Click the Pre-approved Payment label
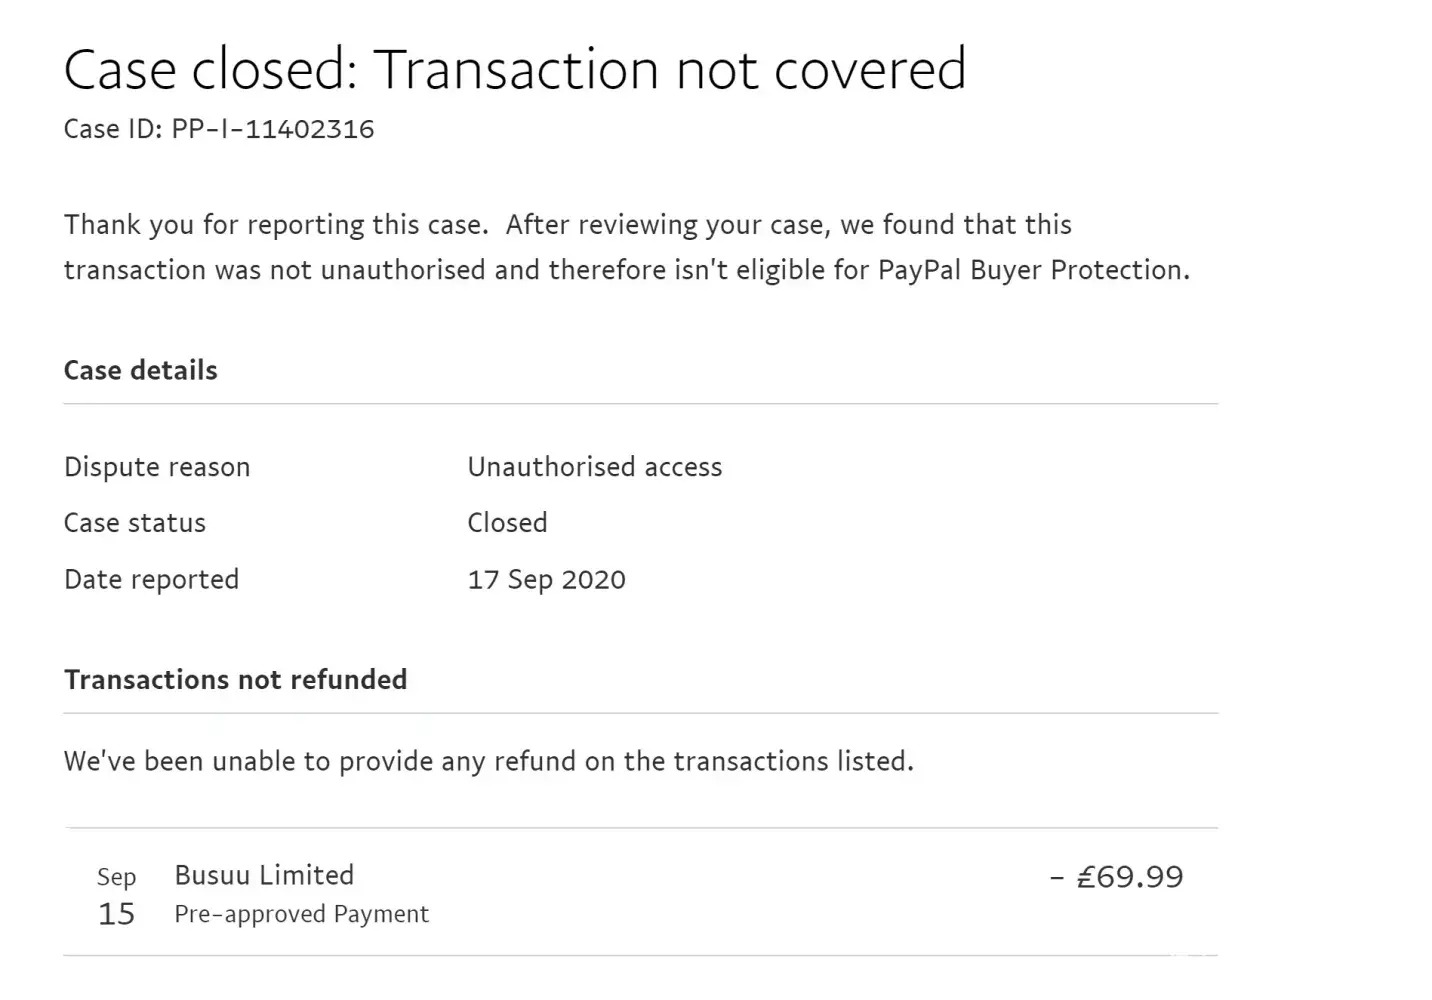Screen dimensions: 1432x1000 (x=301, y=914)
